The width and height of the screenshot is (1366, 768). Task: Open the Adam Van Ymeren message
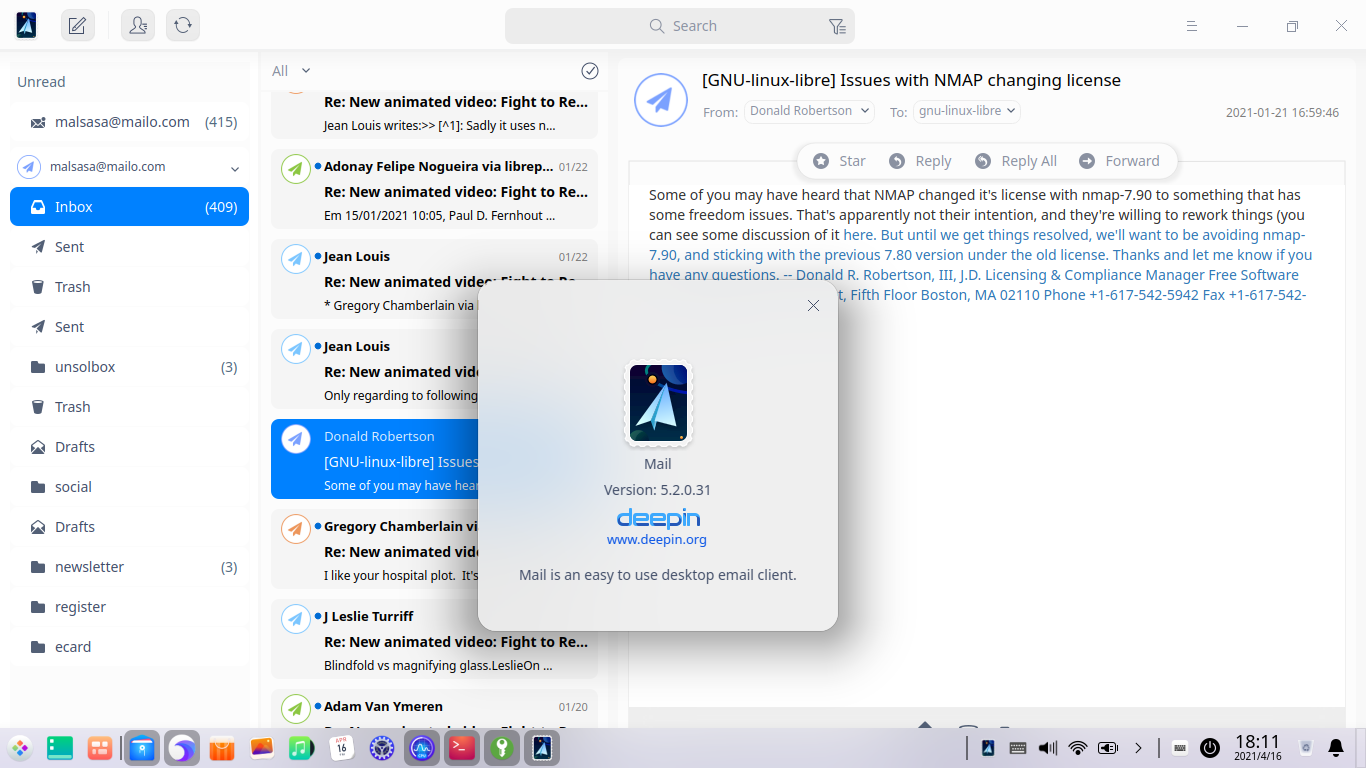434,708
